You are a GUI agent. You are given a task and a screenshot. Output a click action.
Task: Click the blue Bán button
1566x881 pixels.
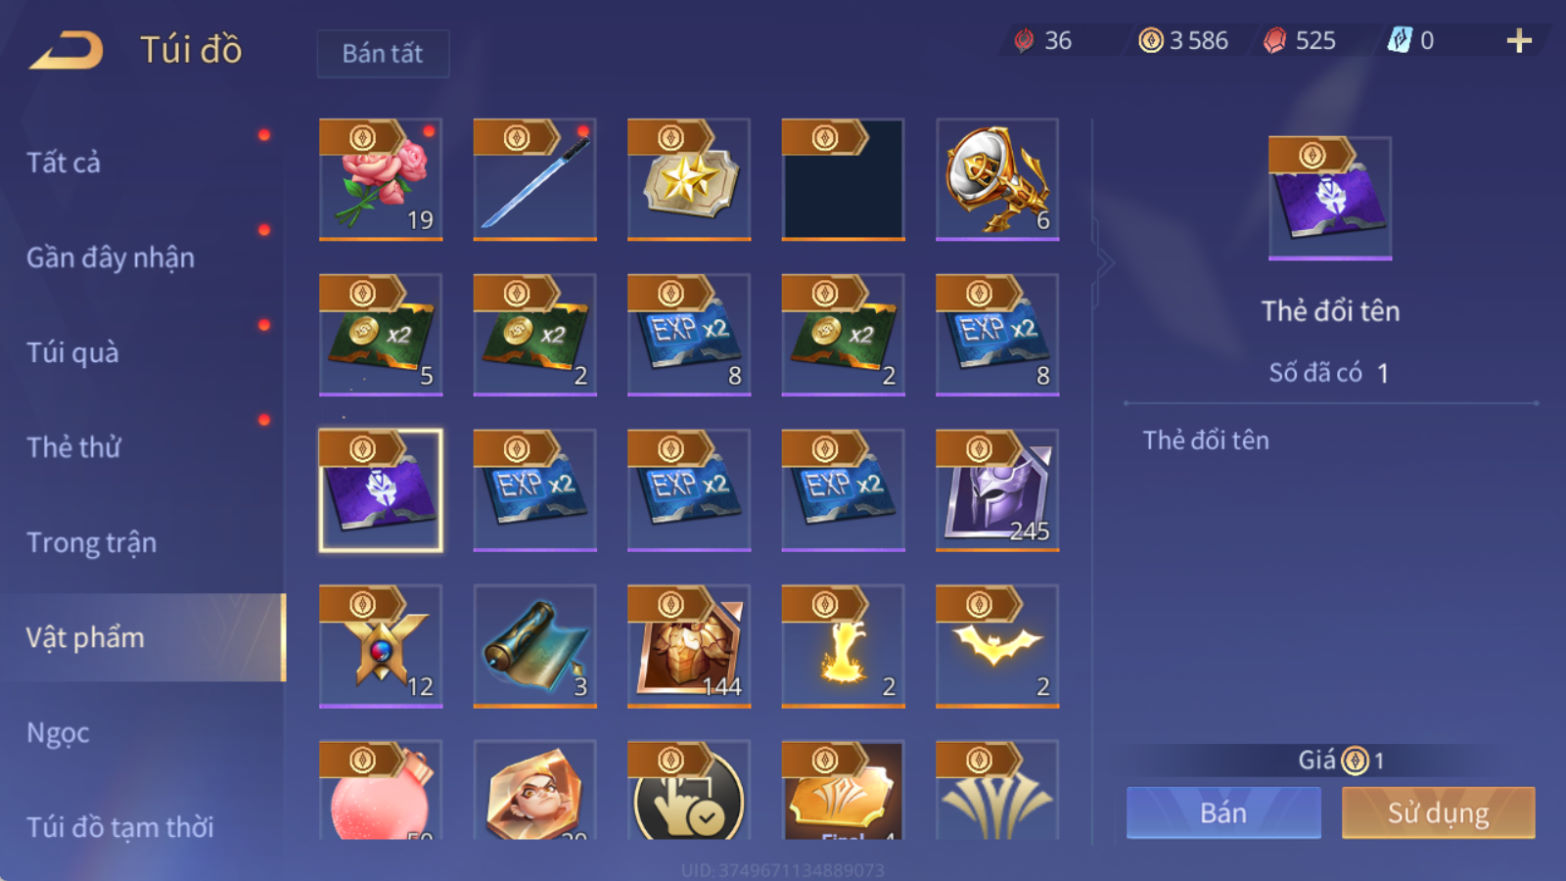[1223, 812]
